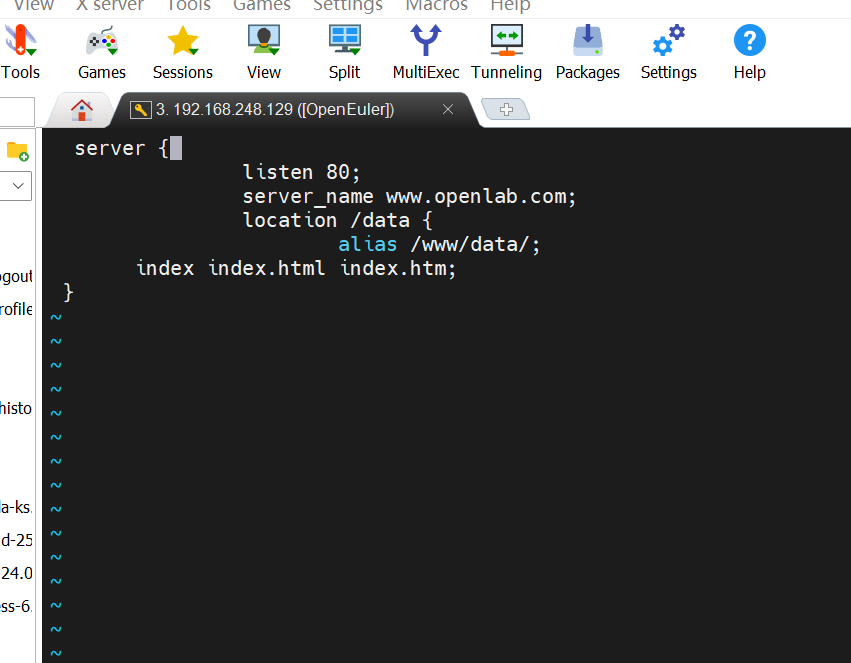Screen dimensions: 851x663
Task: Open MobaXterm Settings gear icon
Action: point(667,42)
